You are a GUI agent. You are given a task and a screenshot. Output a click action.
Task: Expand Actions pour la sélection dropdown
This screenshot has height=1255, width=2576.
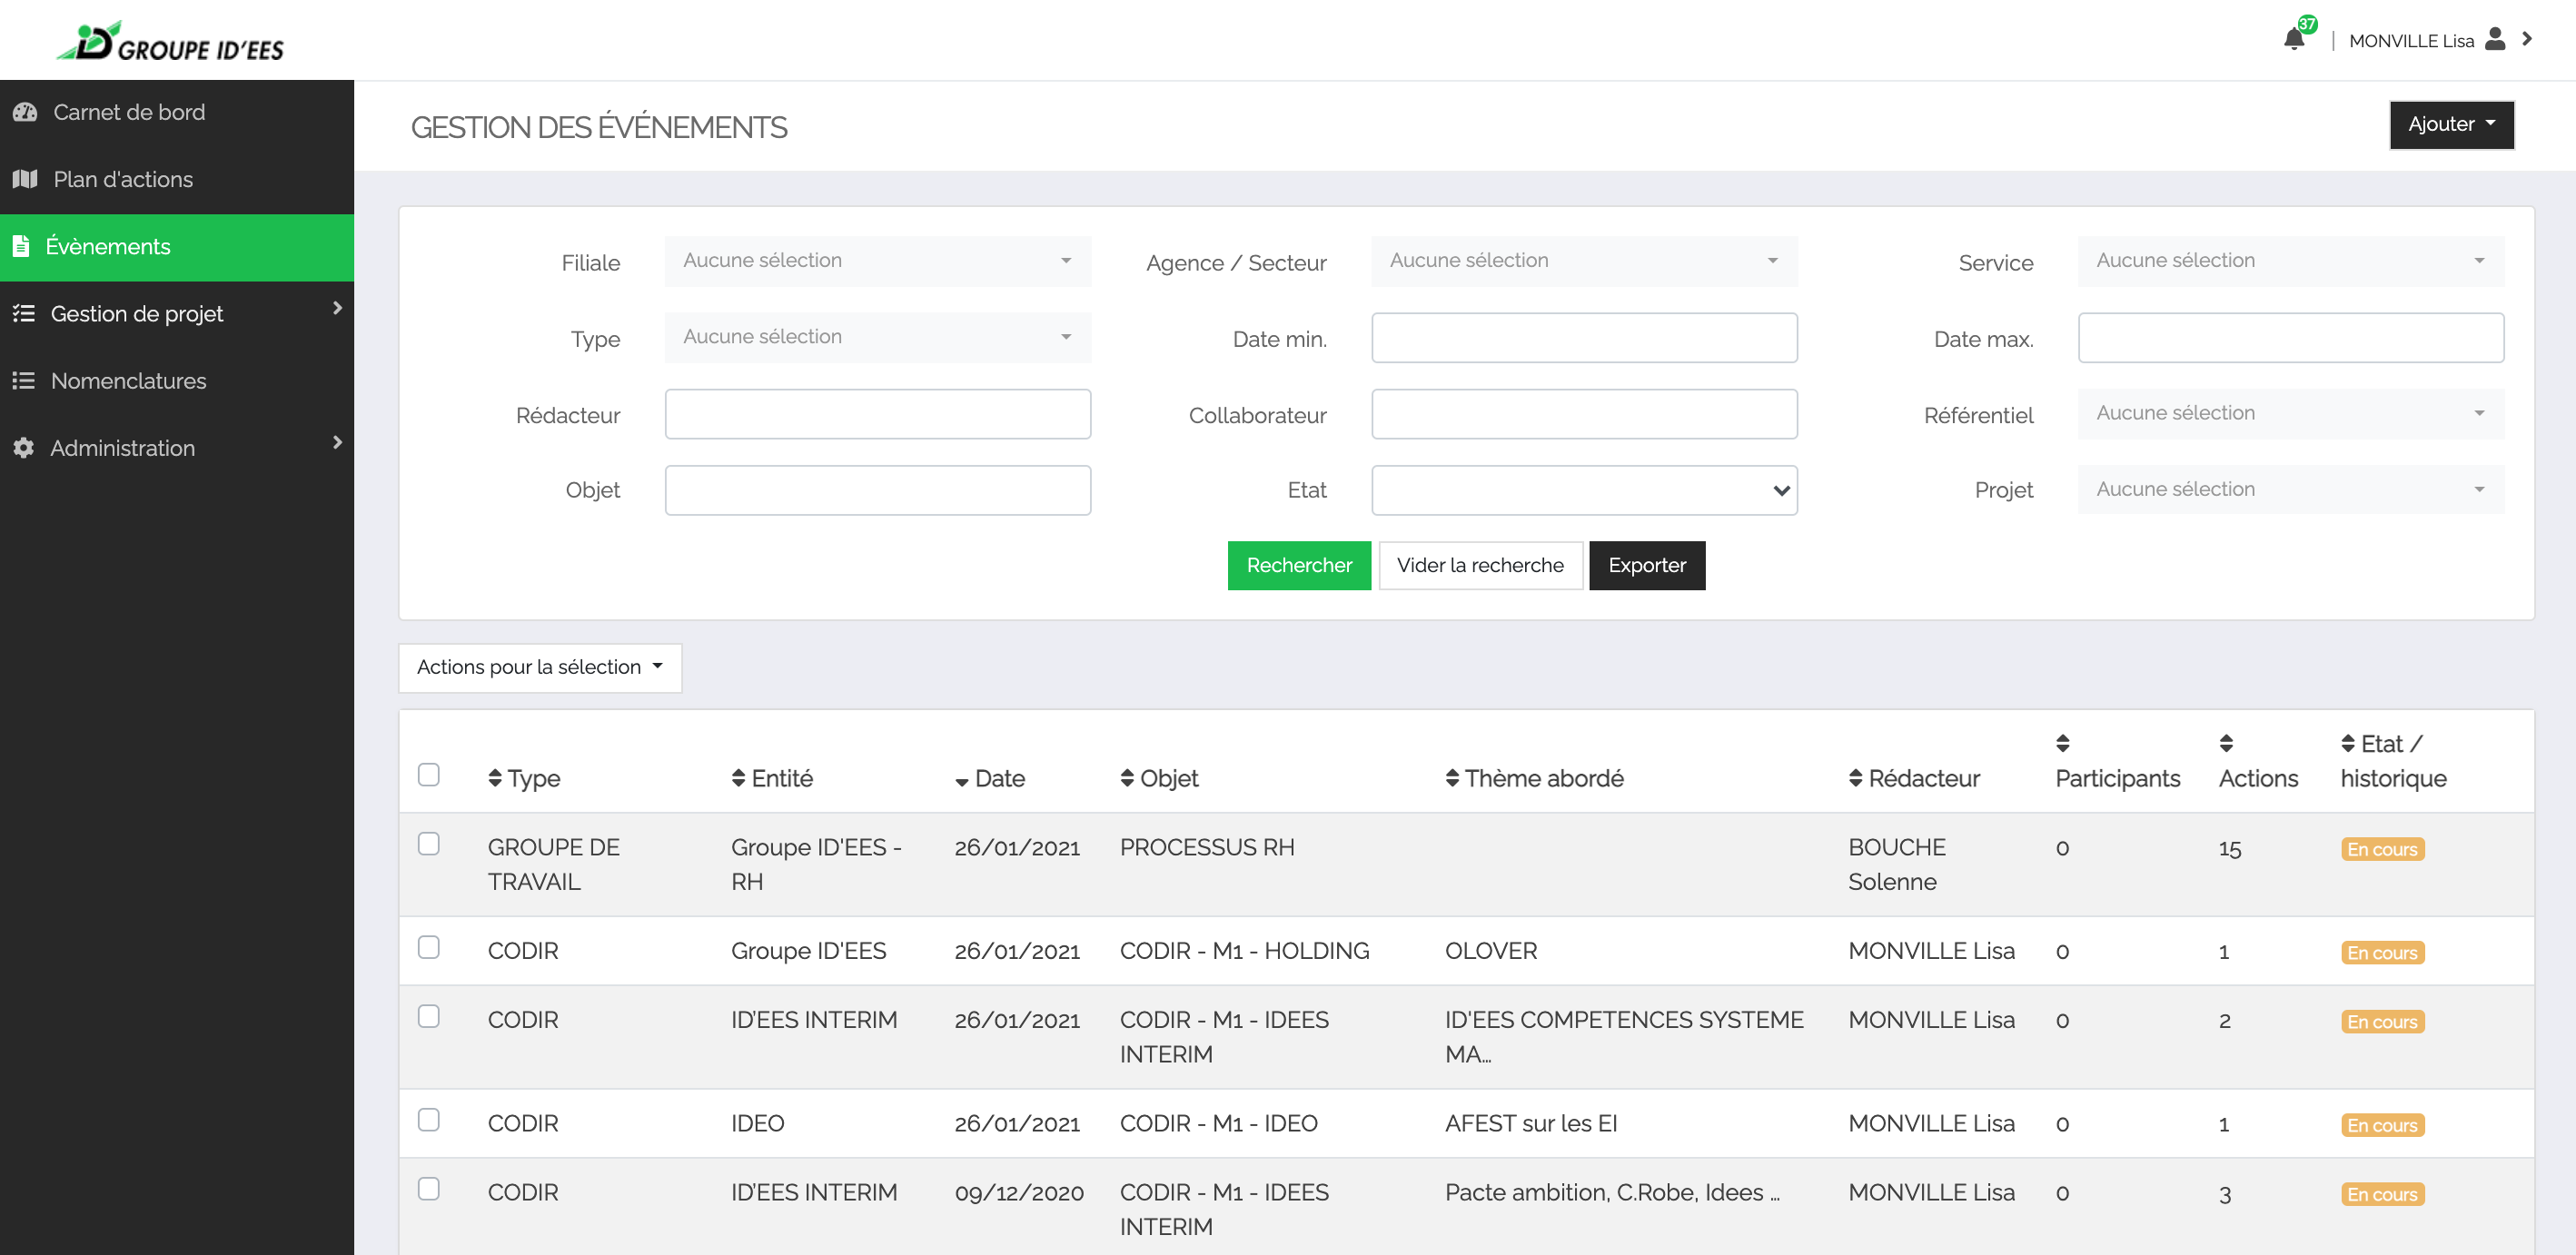click(539, 667)
